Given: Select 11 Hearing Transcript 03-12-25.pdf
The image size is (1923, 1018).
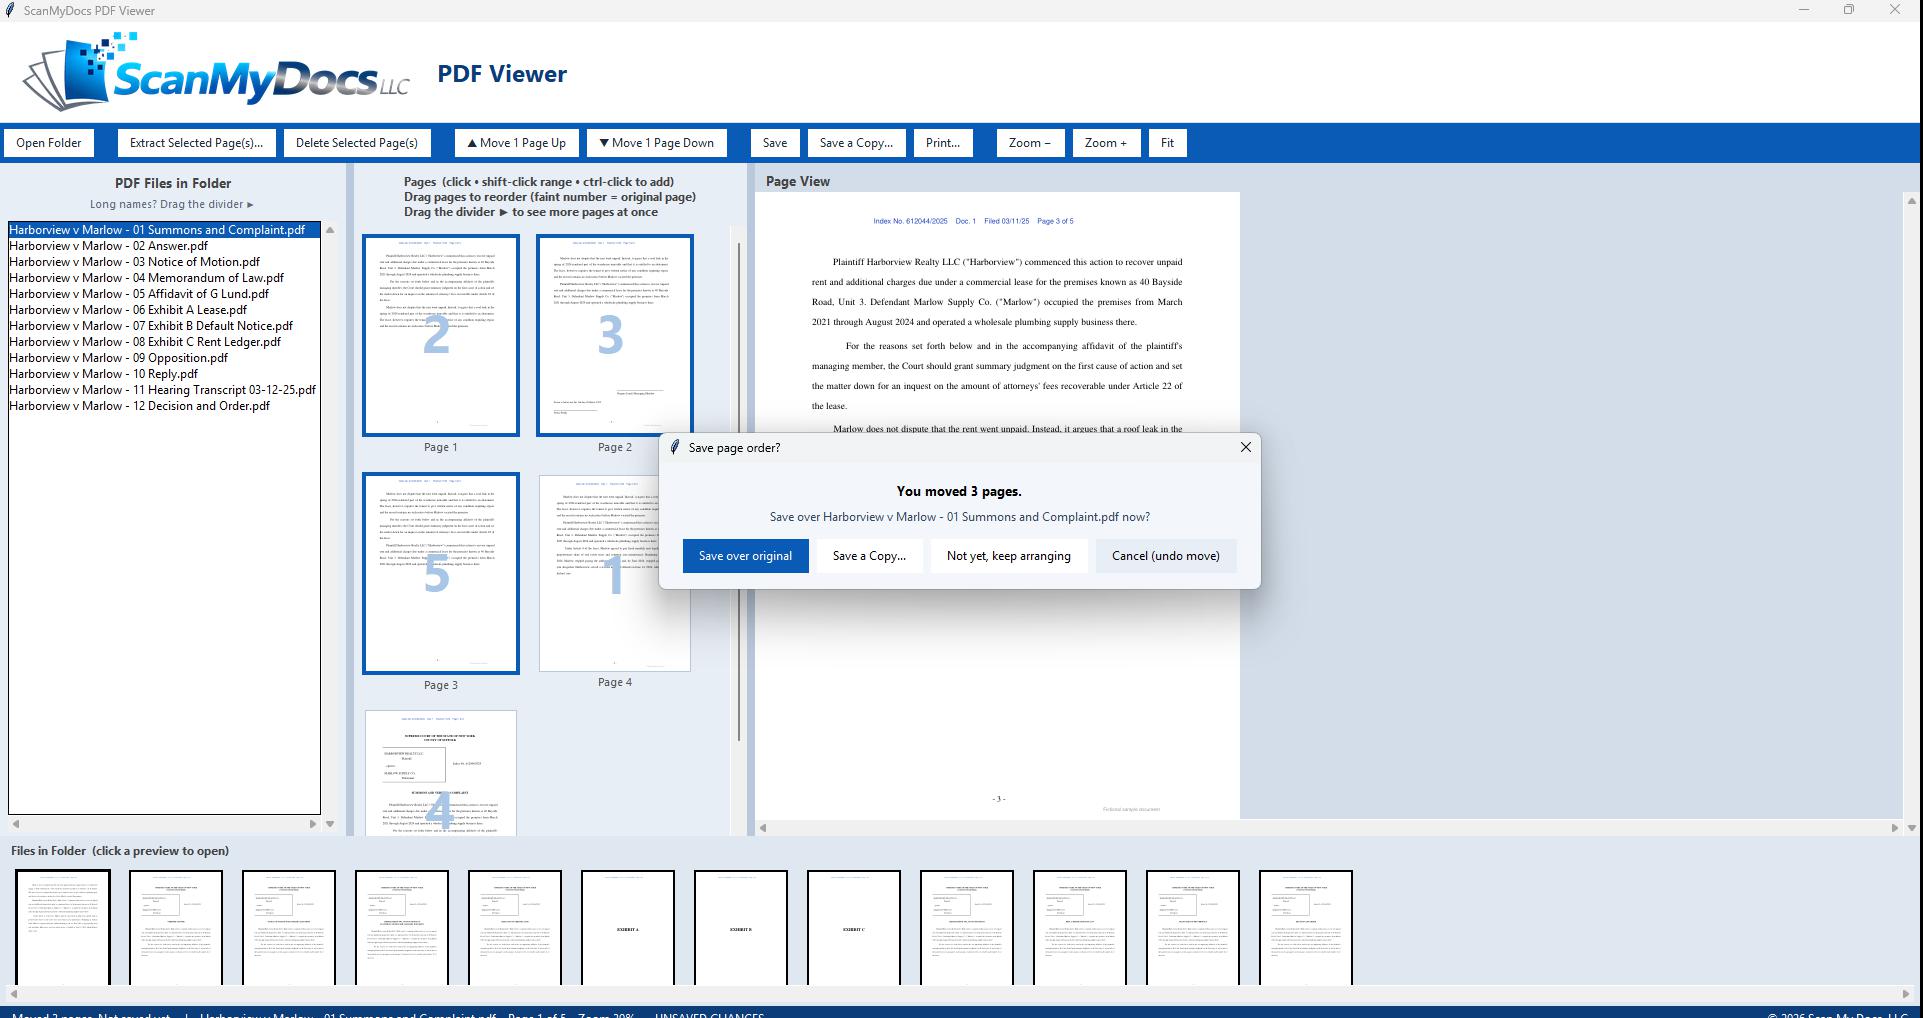Looking at the screenshot, I should (162, 390).
